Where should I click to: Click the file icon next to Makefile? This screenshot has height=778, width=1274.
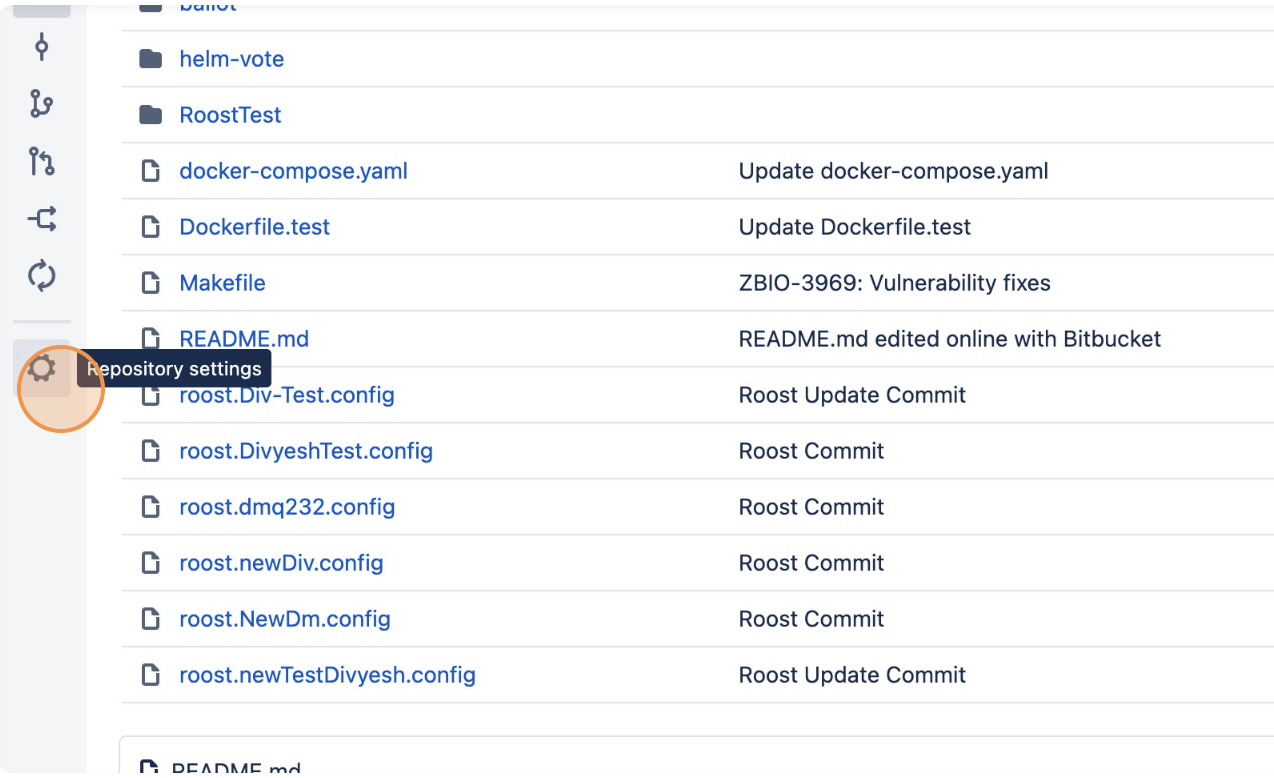point(150,283)
